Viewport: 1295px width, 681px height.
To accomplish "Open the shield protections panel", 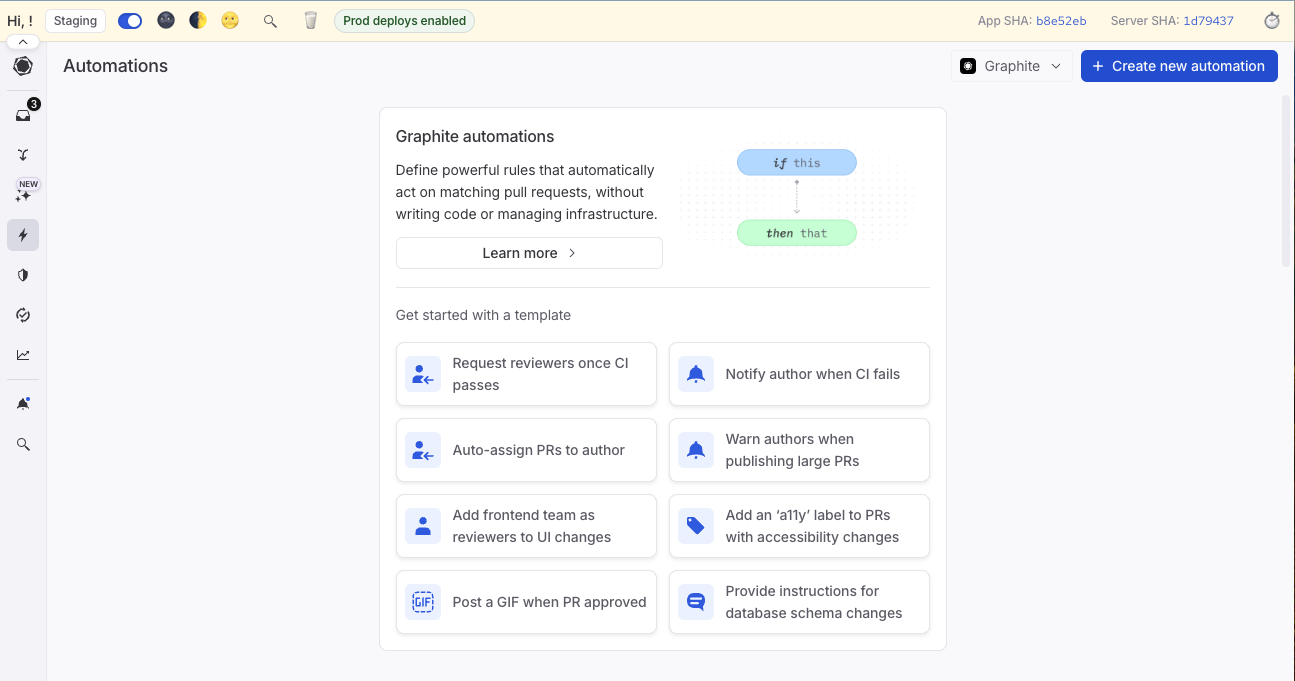I will pyautogui.click(x=22, y=274).
